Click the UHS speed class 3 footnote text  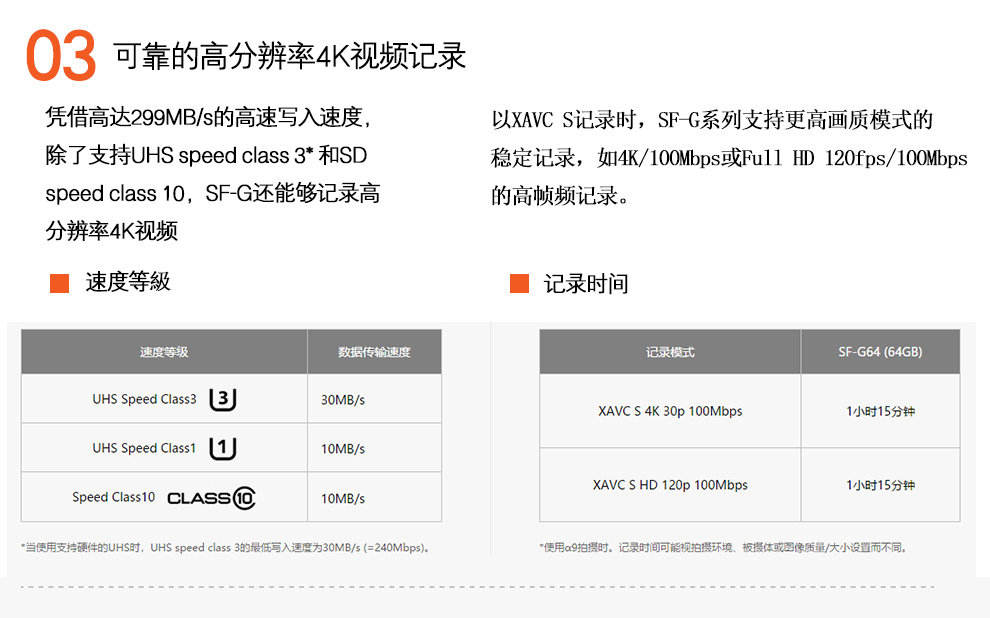pos(226,547)
